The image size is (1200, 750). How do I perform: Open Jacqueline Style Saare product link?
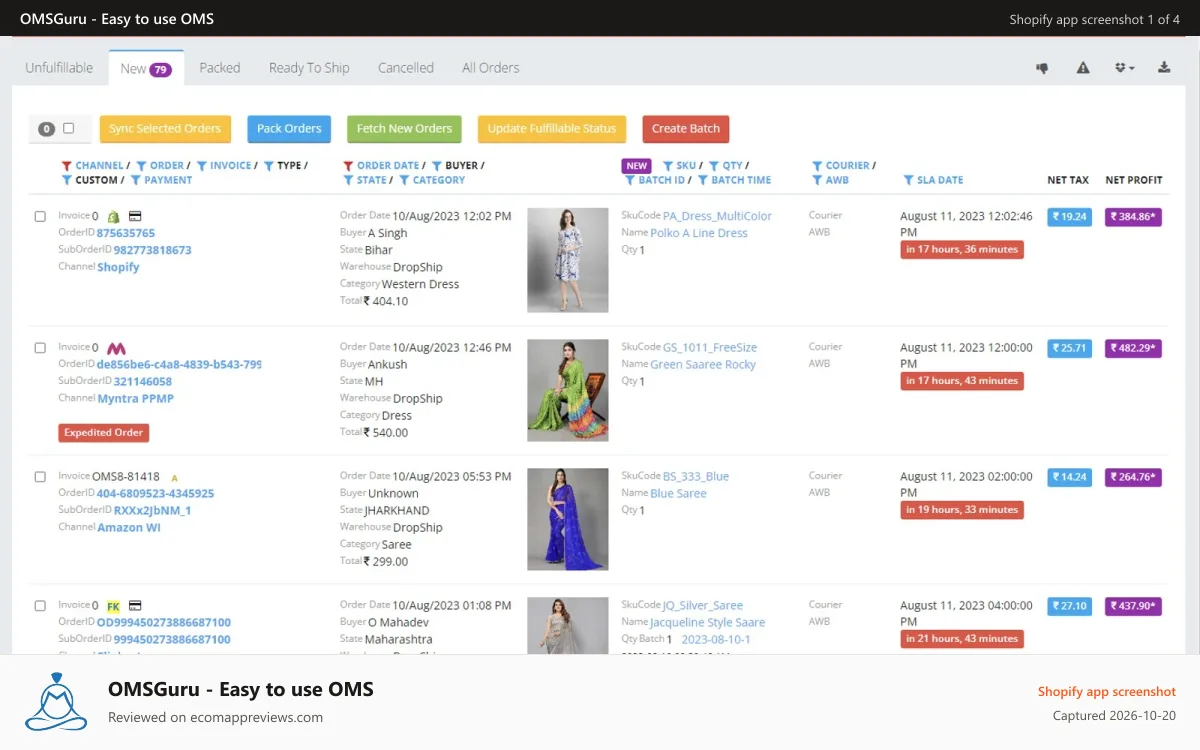(x=708, y=623)
